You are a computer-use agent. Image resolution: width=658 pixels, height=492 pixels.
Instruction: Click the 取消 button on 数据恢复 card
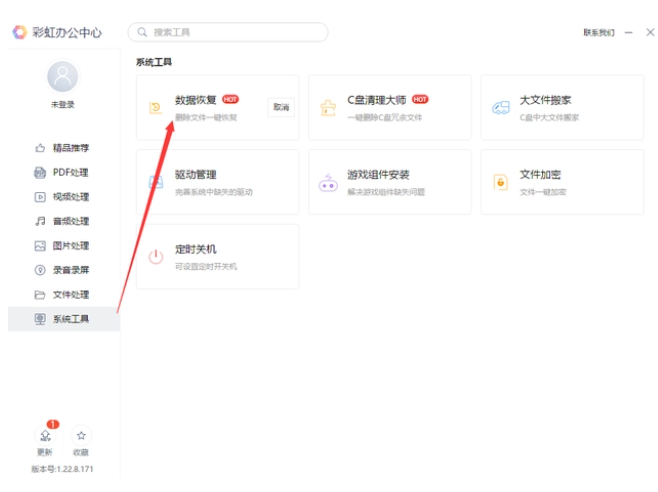pos(281,107)
